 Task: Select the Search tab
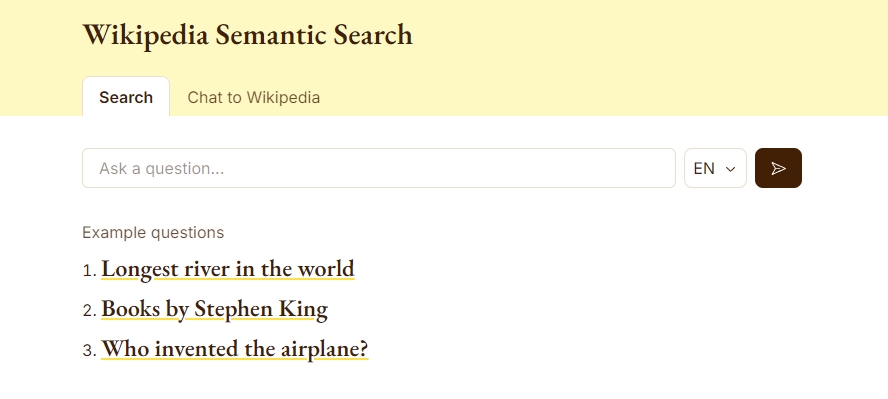pos(126,97)
